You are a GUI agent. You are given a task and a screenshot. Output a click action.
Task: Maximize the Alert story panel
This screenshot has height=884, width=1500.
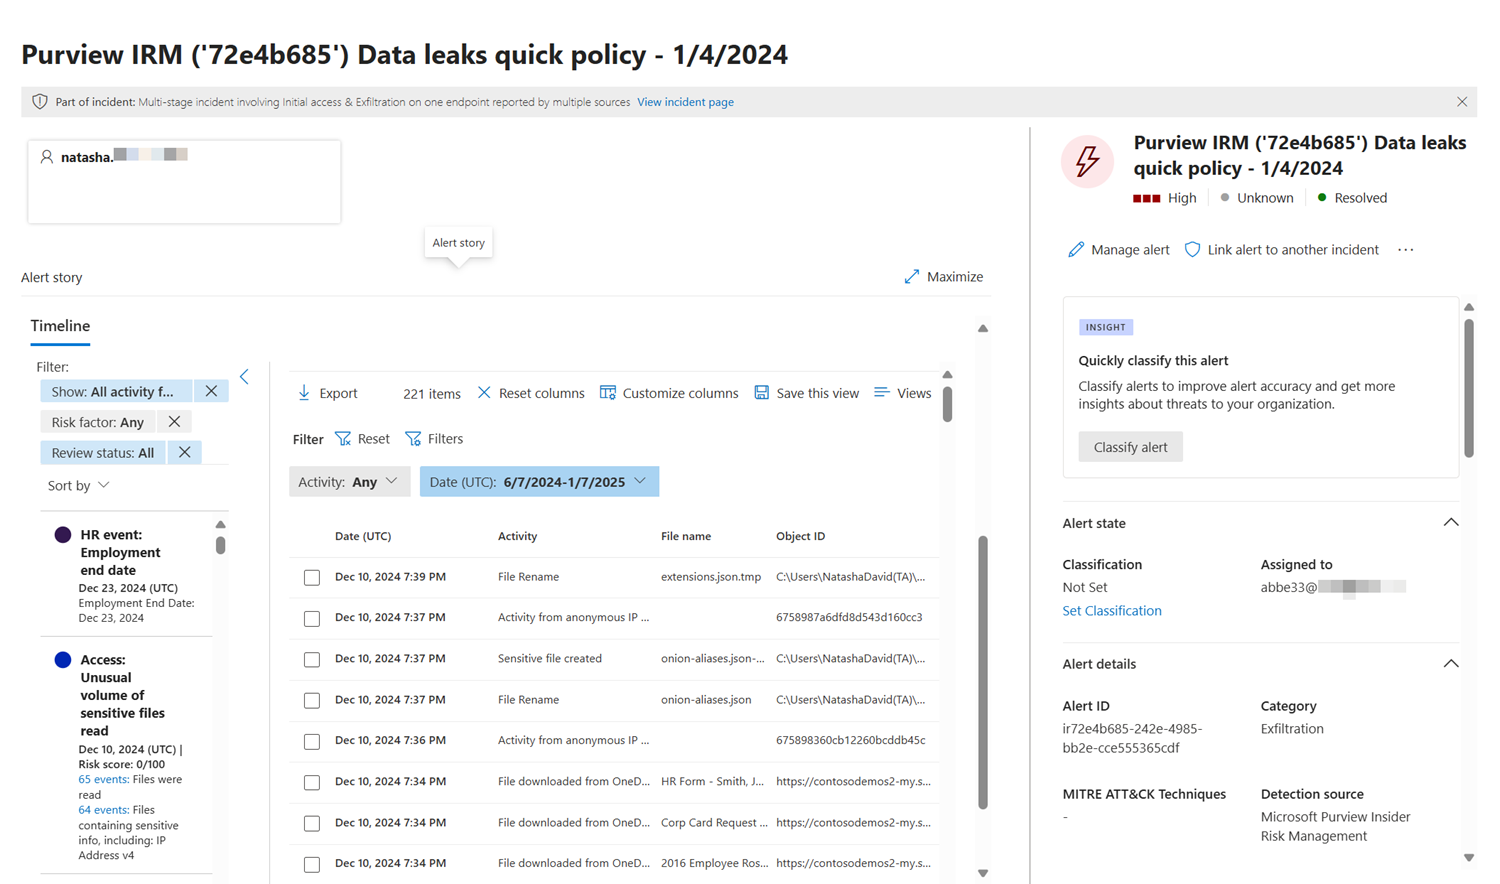point(943,277)
